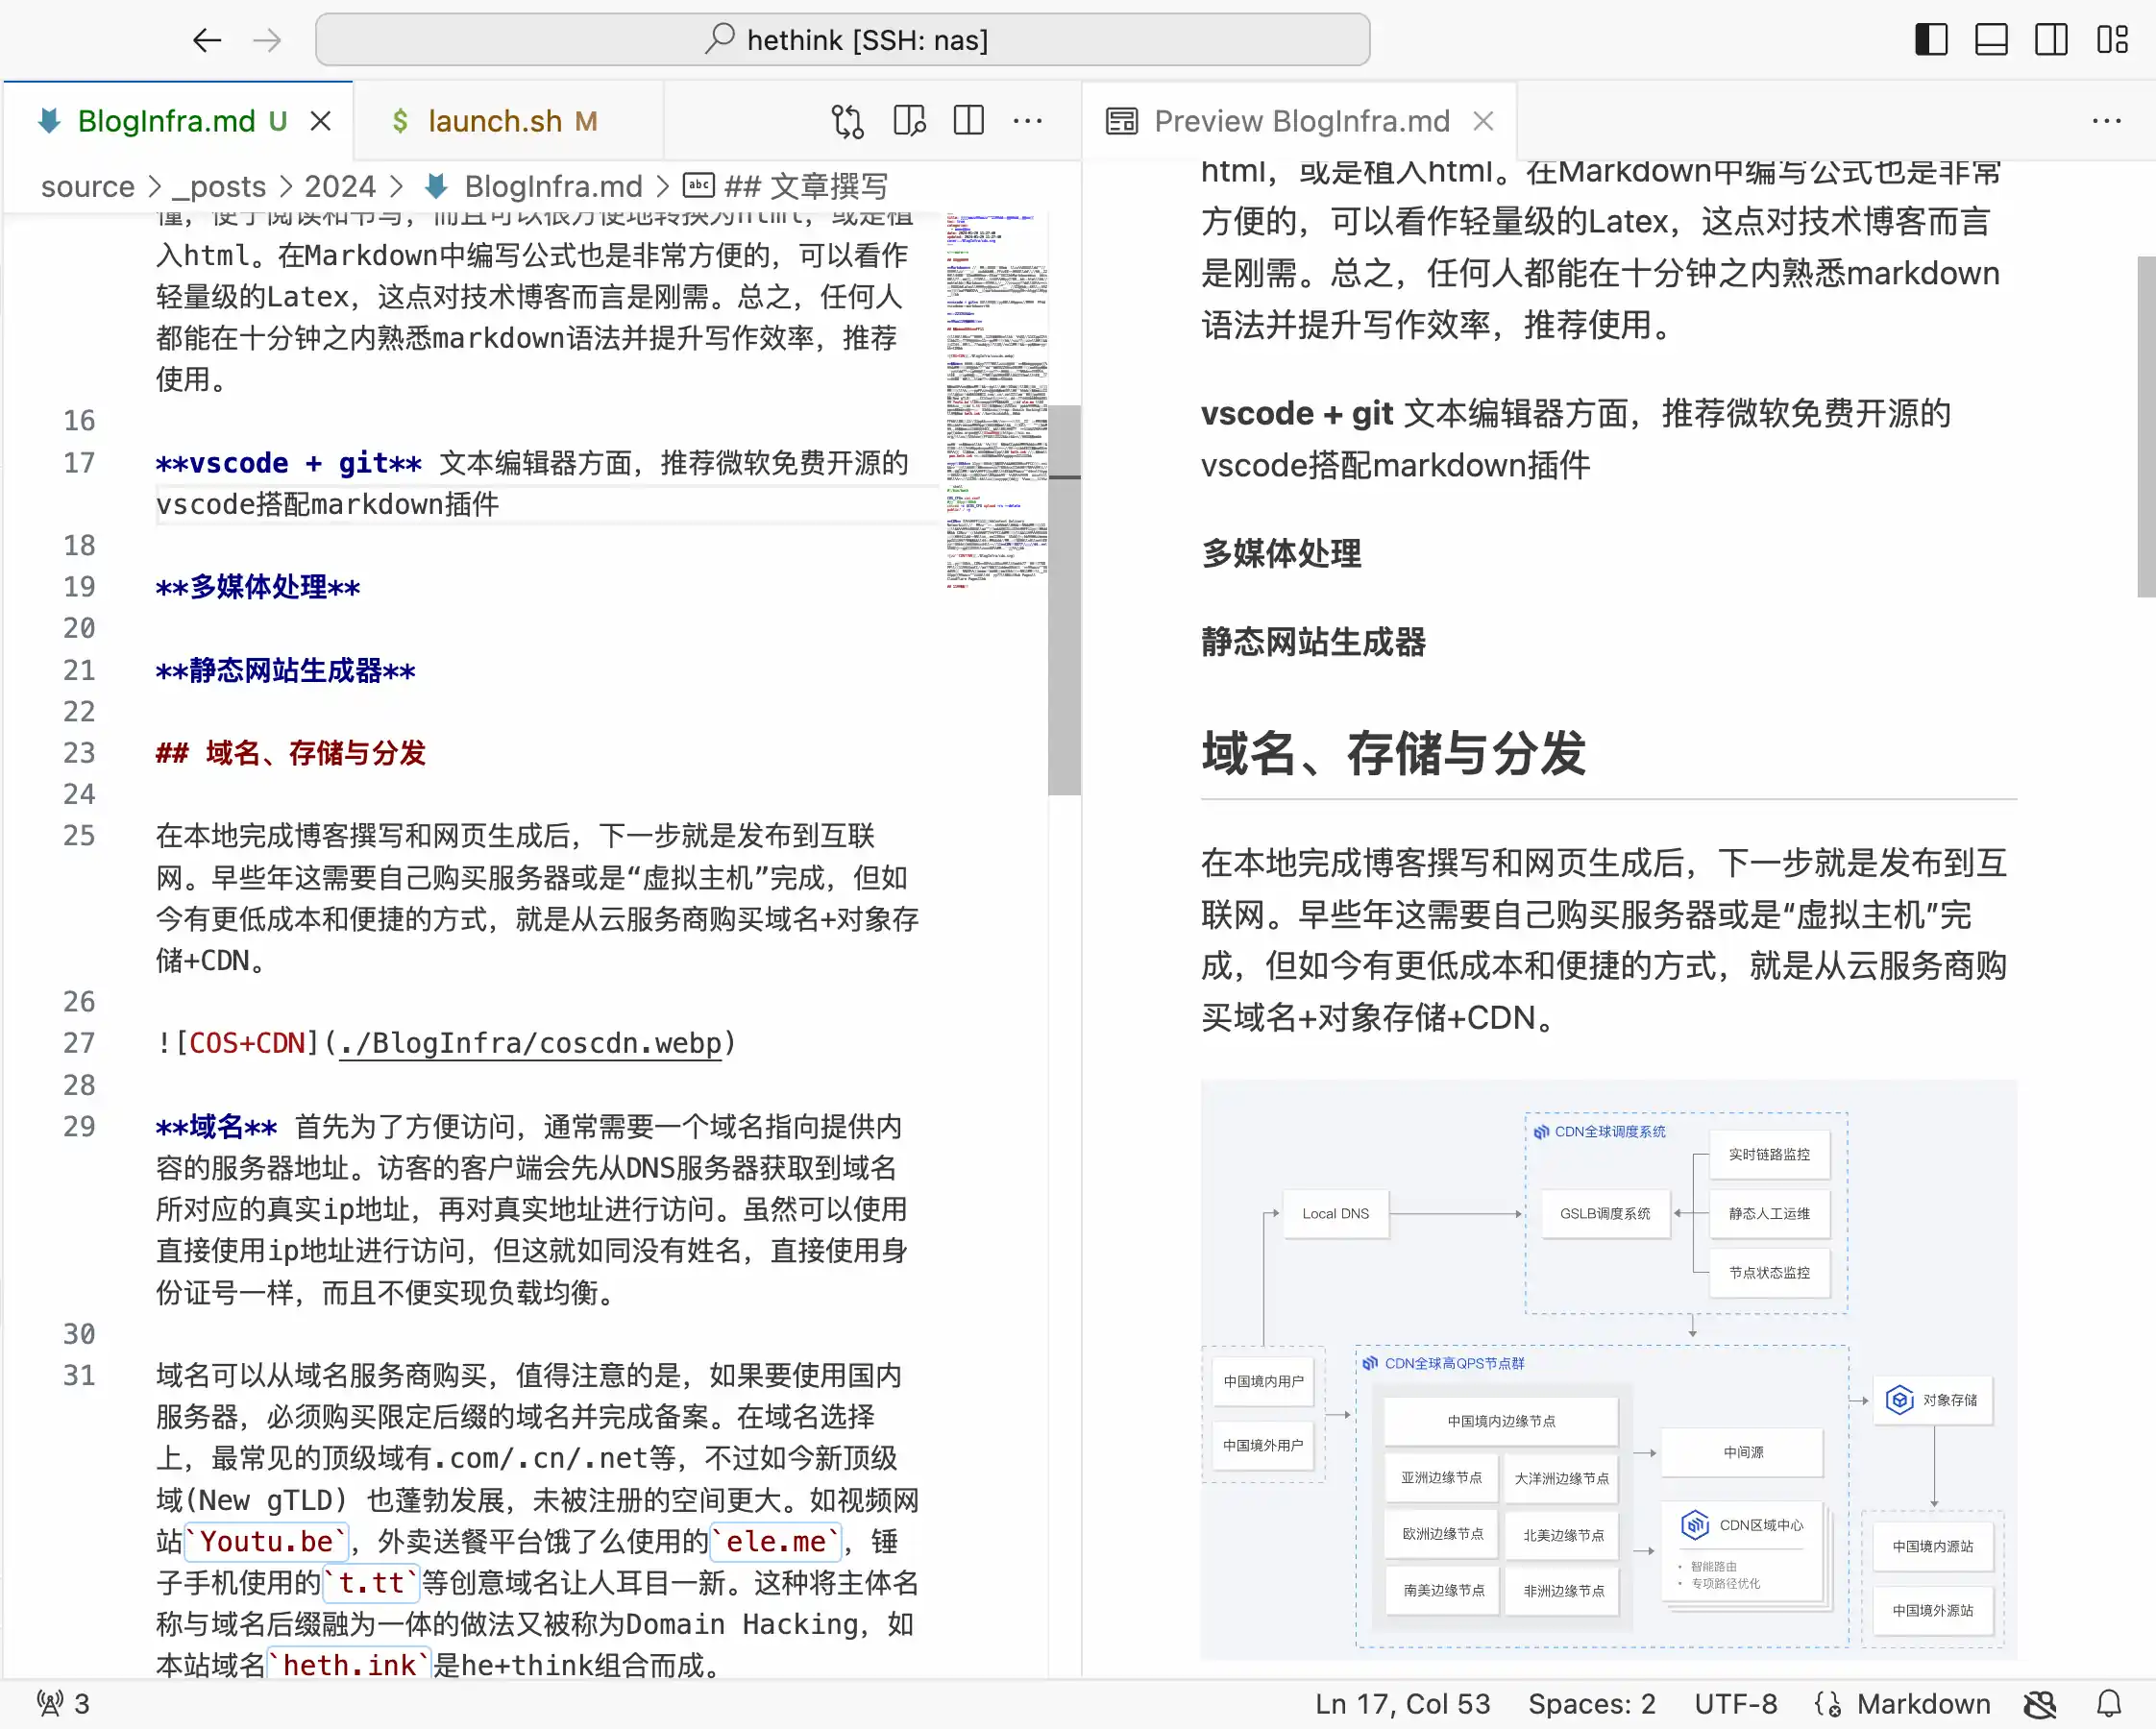
Task: Toggle the bottom panel layout icon
Action: tap(1990, 40)
